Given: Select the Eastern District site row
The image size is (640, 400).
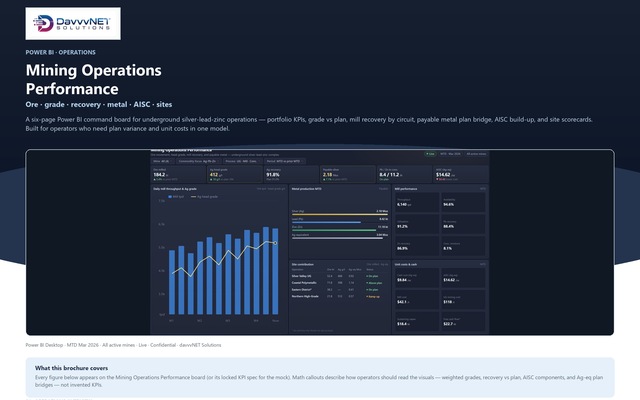Looking at the screenshot, I should point(340,290).
